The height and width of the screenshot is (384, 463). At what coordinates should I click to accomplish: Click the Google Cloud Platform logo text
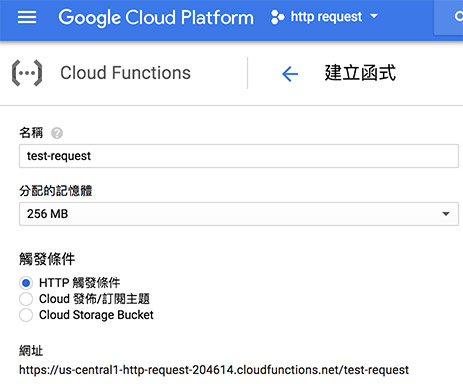(156, 17)
